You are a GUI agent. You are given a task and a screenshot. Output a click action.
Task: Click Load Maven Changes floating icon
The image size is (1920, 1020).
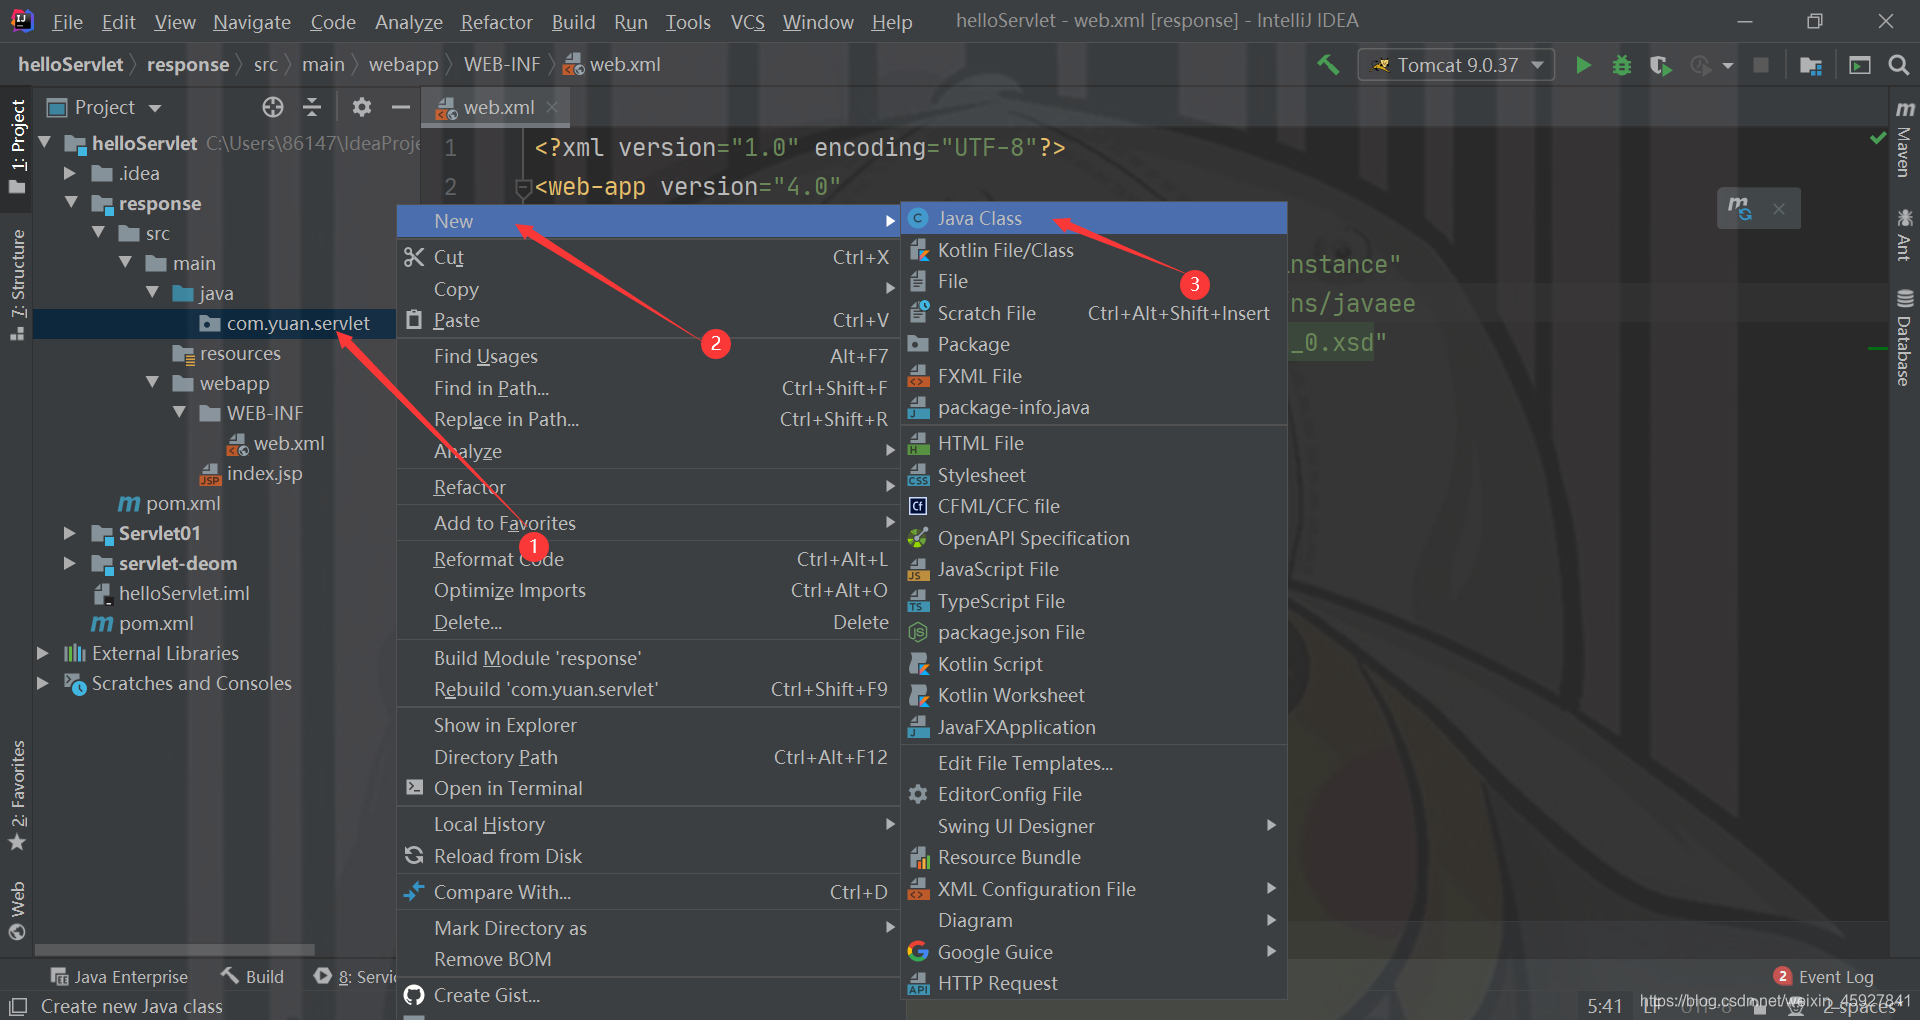point(1740,208)
